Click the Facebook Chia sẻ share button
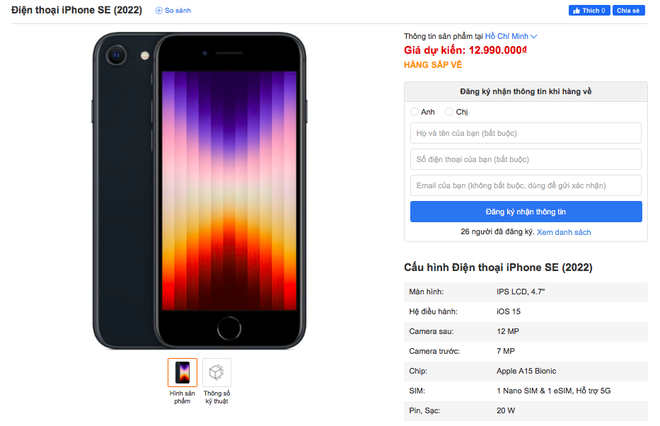 click(627, 10)
